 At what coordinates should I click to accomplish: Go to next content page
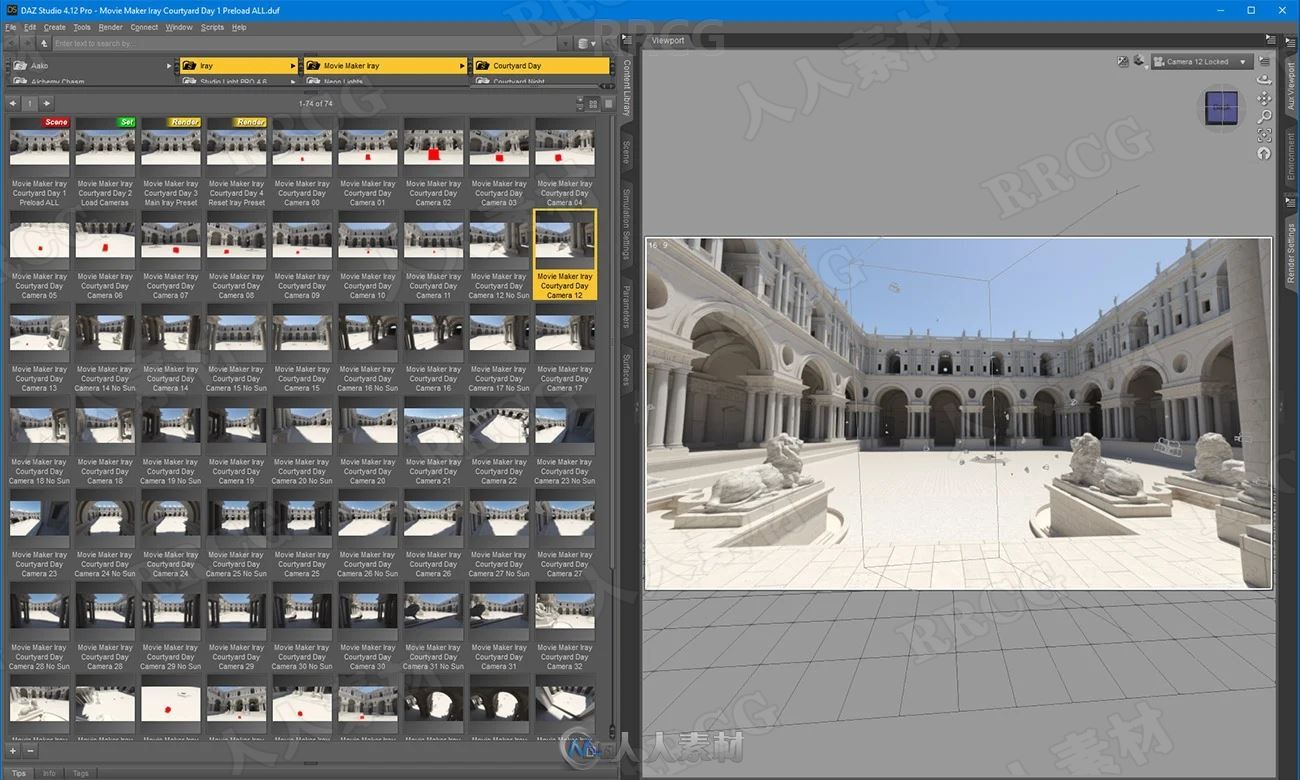tap(46, 103)
